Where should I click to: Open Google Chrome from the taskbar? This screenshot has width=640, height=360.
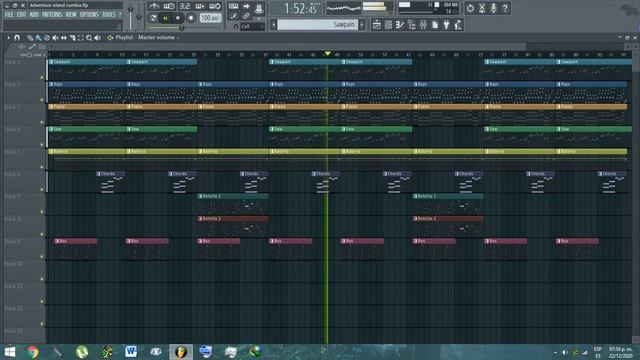pos(33,351)
